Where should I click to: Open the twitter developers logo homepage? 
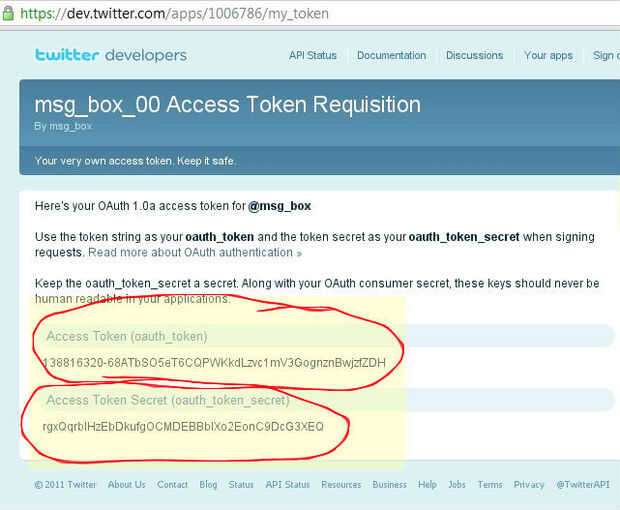[x=111, y=55]
